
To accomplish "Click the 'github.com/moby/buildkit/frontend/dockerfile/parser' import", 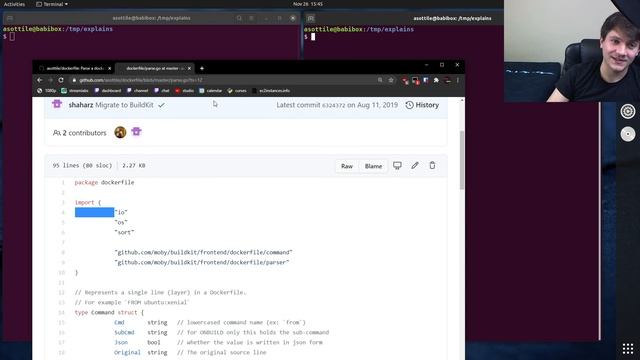I will [x=202, y=262].
